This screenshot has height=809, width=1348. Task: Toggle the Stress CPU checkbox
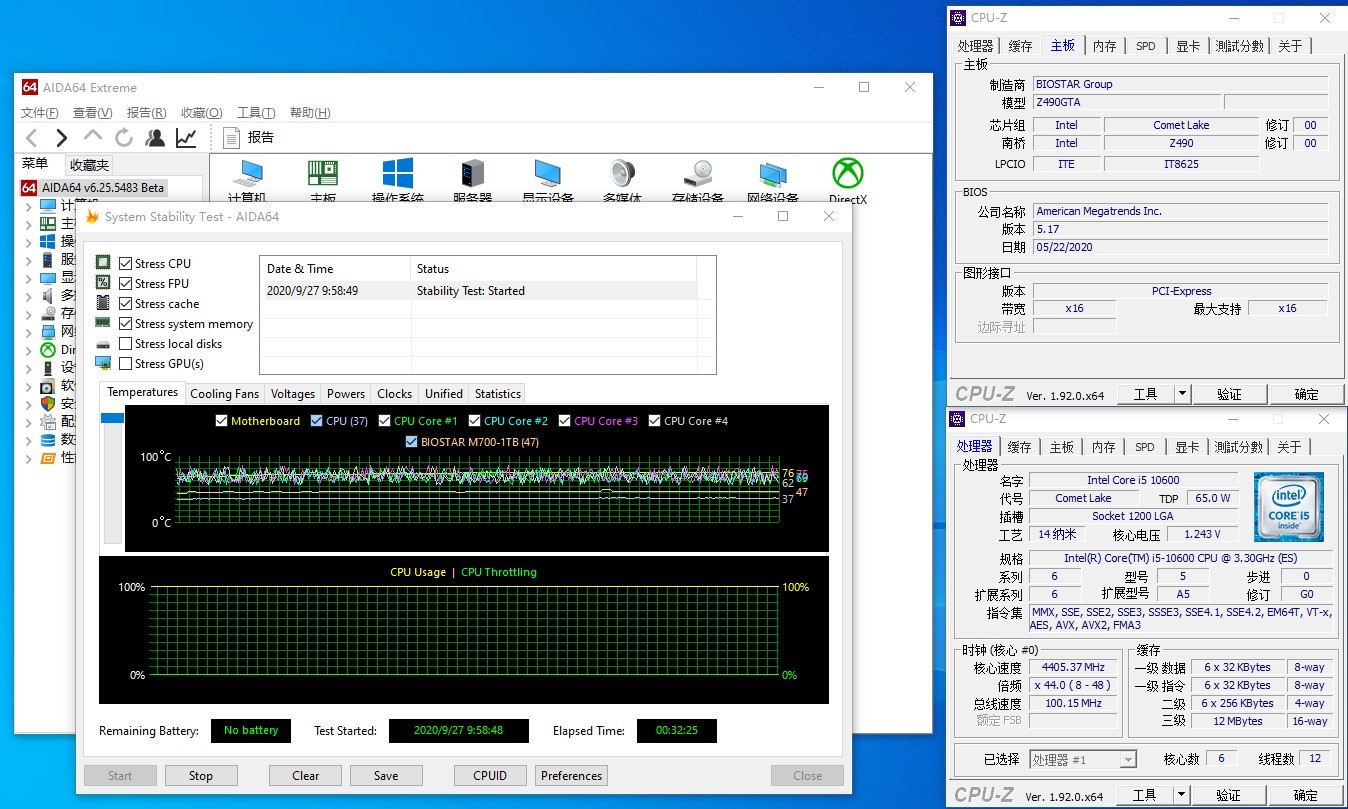tap(125, 263)
